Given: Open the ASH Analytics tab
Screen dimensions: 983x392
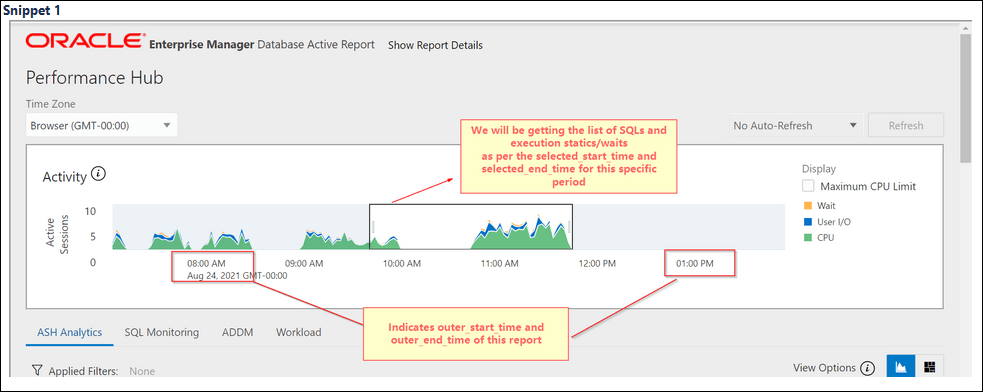Looking at the screenshot, I should click(70, 332).
